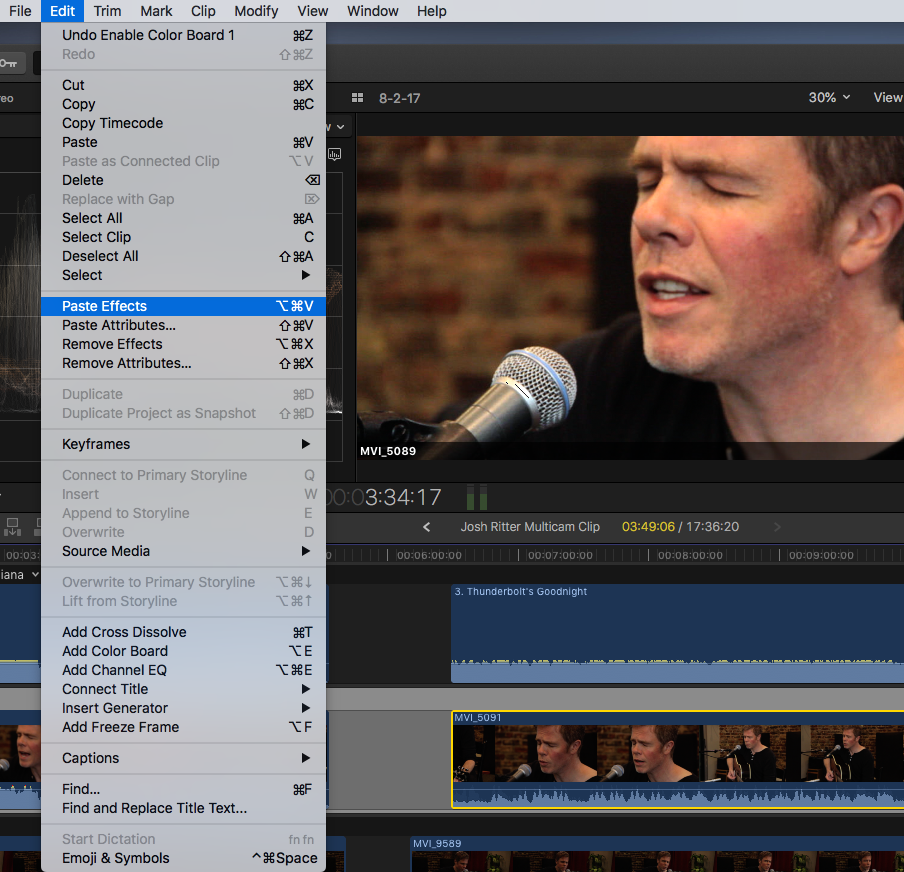Click the 00:07:00:00 mark on timeline ruler

click(560, 555)
